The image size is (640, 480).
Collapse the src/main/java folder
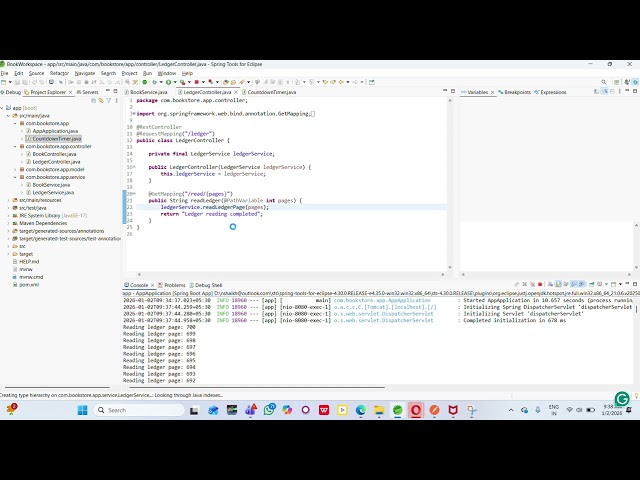(x=9, y=116)
